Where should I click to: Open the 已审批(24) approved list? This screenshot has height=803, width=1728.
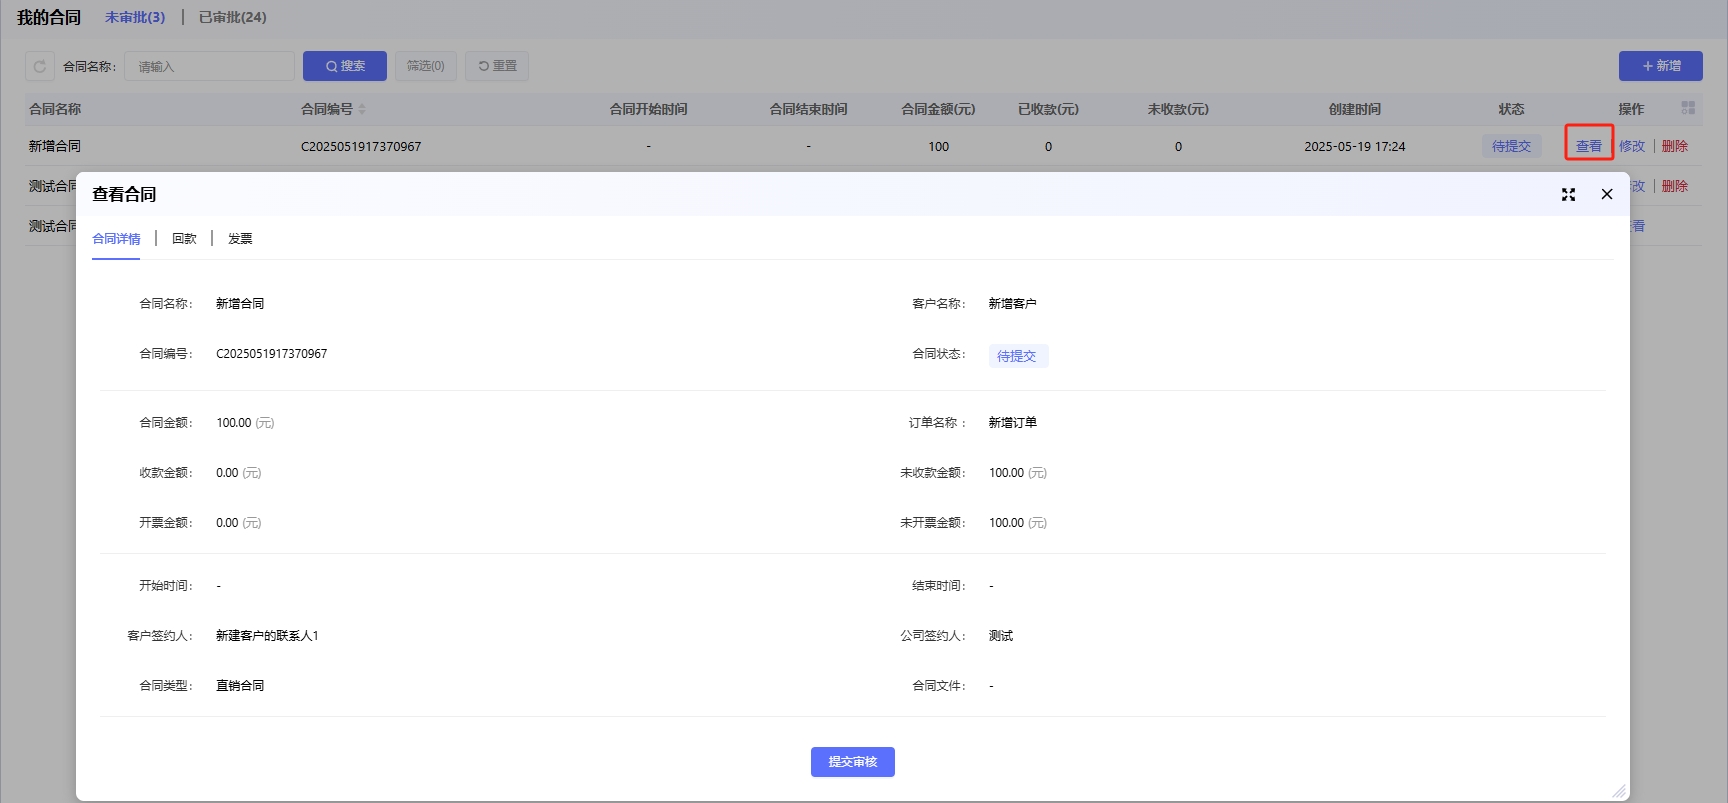232,17
